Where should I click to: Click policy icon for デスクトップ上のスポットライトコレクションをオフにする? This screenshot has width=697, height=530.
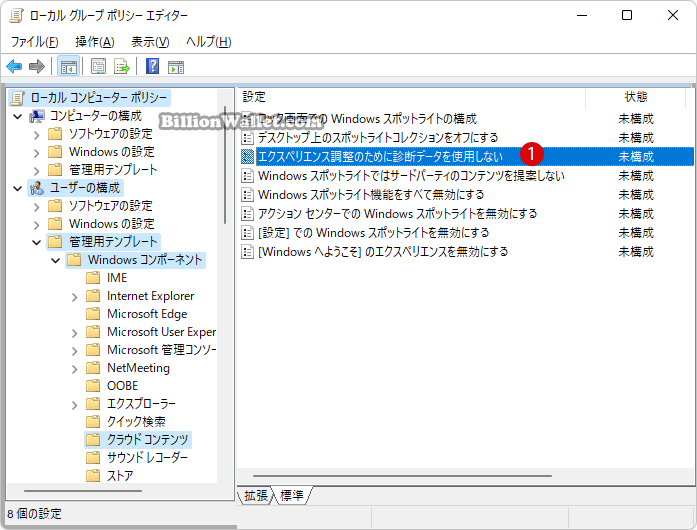coord(247,137)
